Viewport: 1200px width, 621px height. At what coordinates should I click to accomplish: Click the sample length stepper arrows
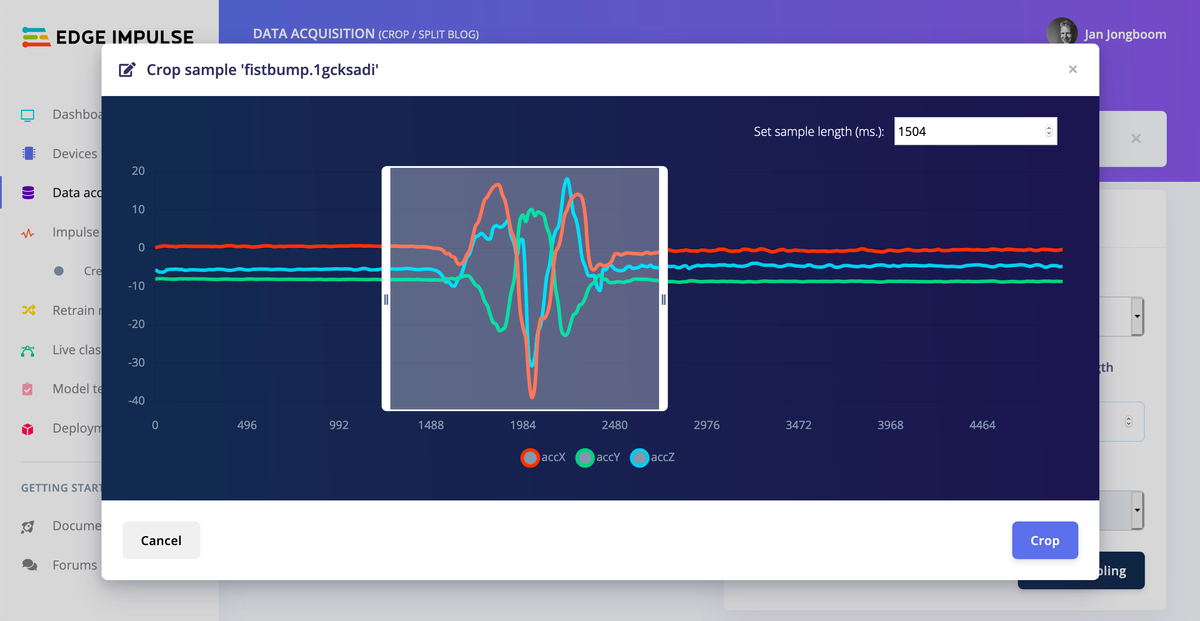tap(1048, 131)
